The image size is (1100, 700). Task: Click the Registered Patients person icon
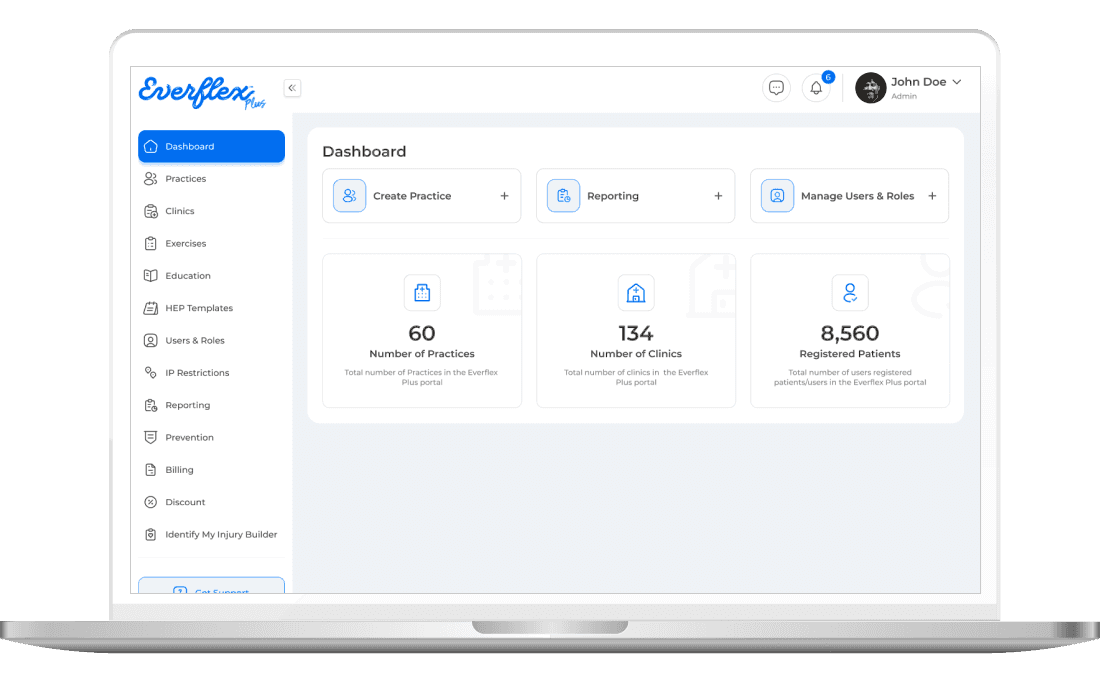click(850, 292)
